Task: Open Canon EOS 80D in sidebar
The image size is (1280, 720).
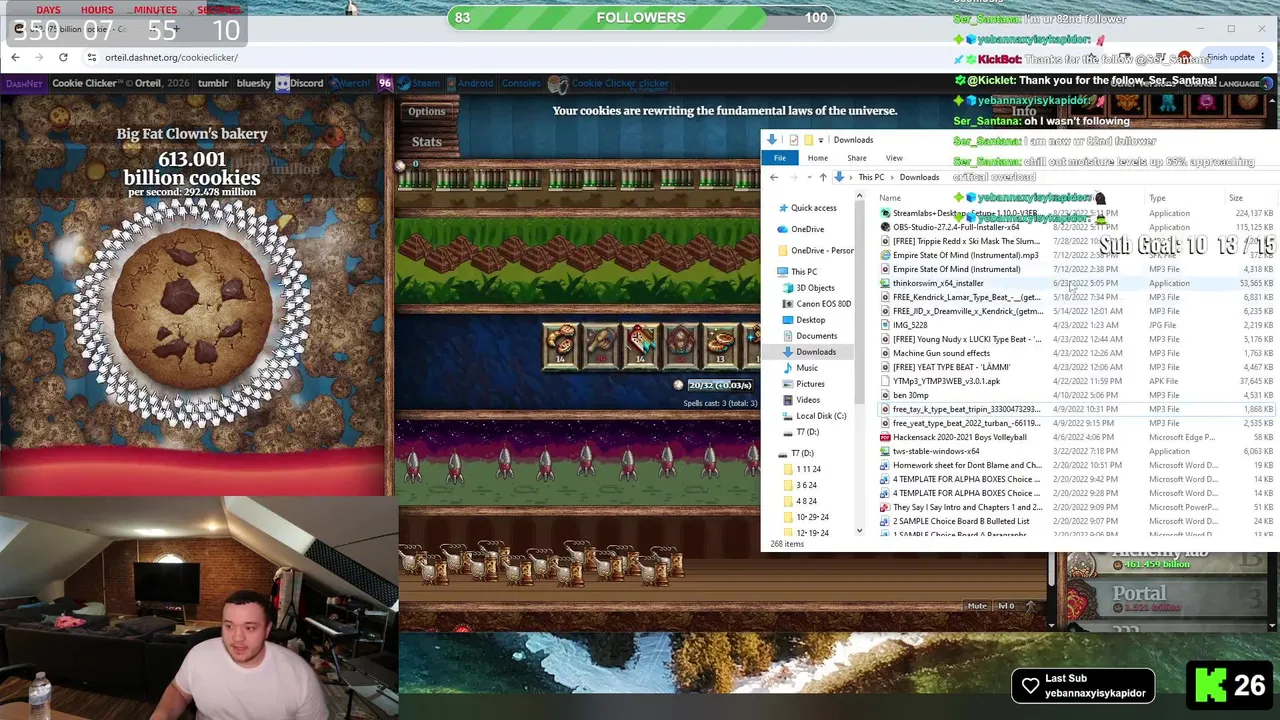Action: (824, 304)
